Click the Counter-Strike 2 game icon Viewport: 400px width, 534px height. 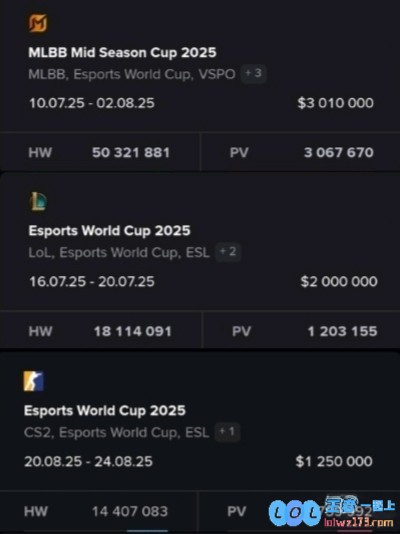tap(33, 381)
